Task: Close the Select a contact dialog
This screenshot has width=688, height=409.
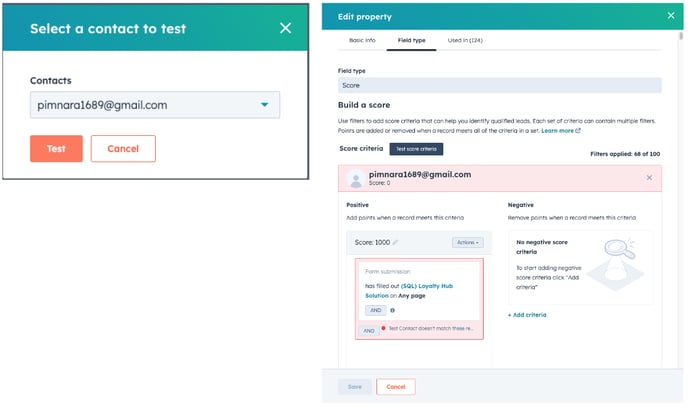Action: click(285, 28)
